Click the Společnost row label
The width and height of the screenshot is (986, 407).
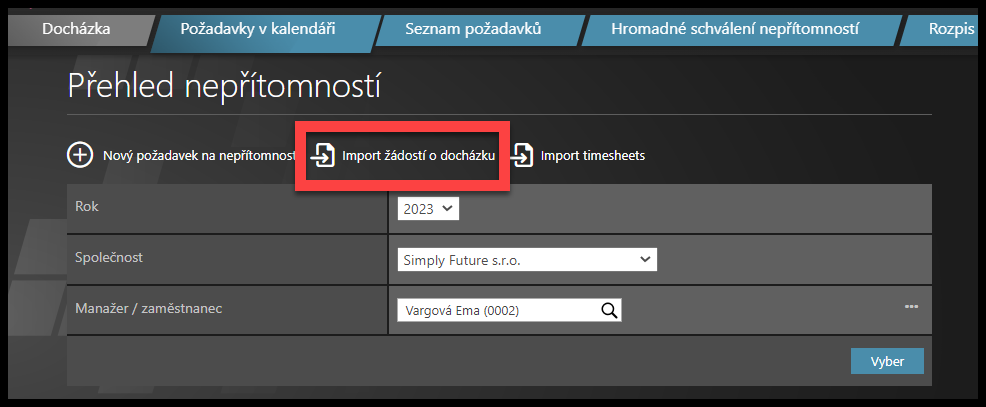tap(111, 258)
